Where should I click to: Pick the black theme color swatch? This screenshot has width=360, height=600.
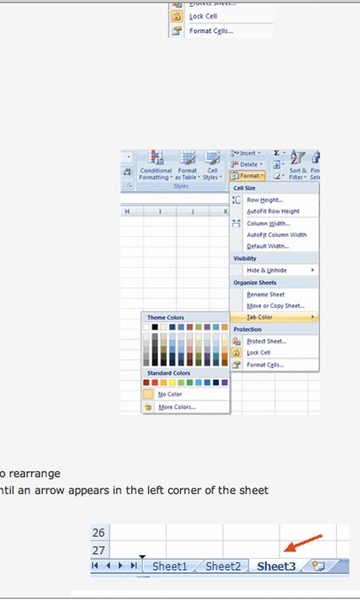click(x=155, y=327)
